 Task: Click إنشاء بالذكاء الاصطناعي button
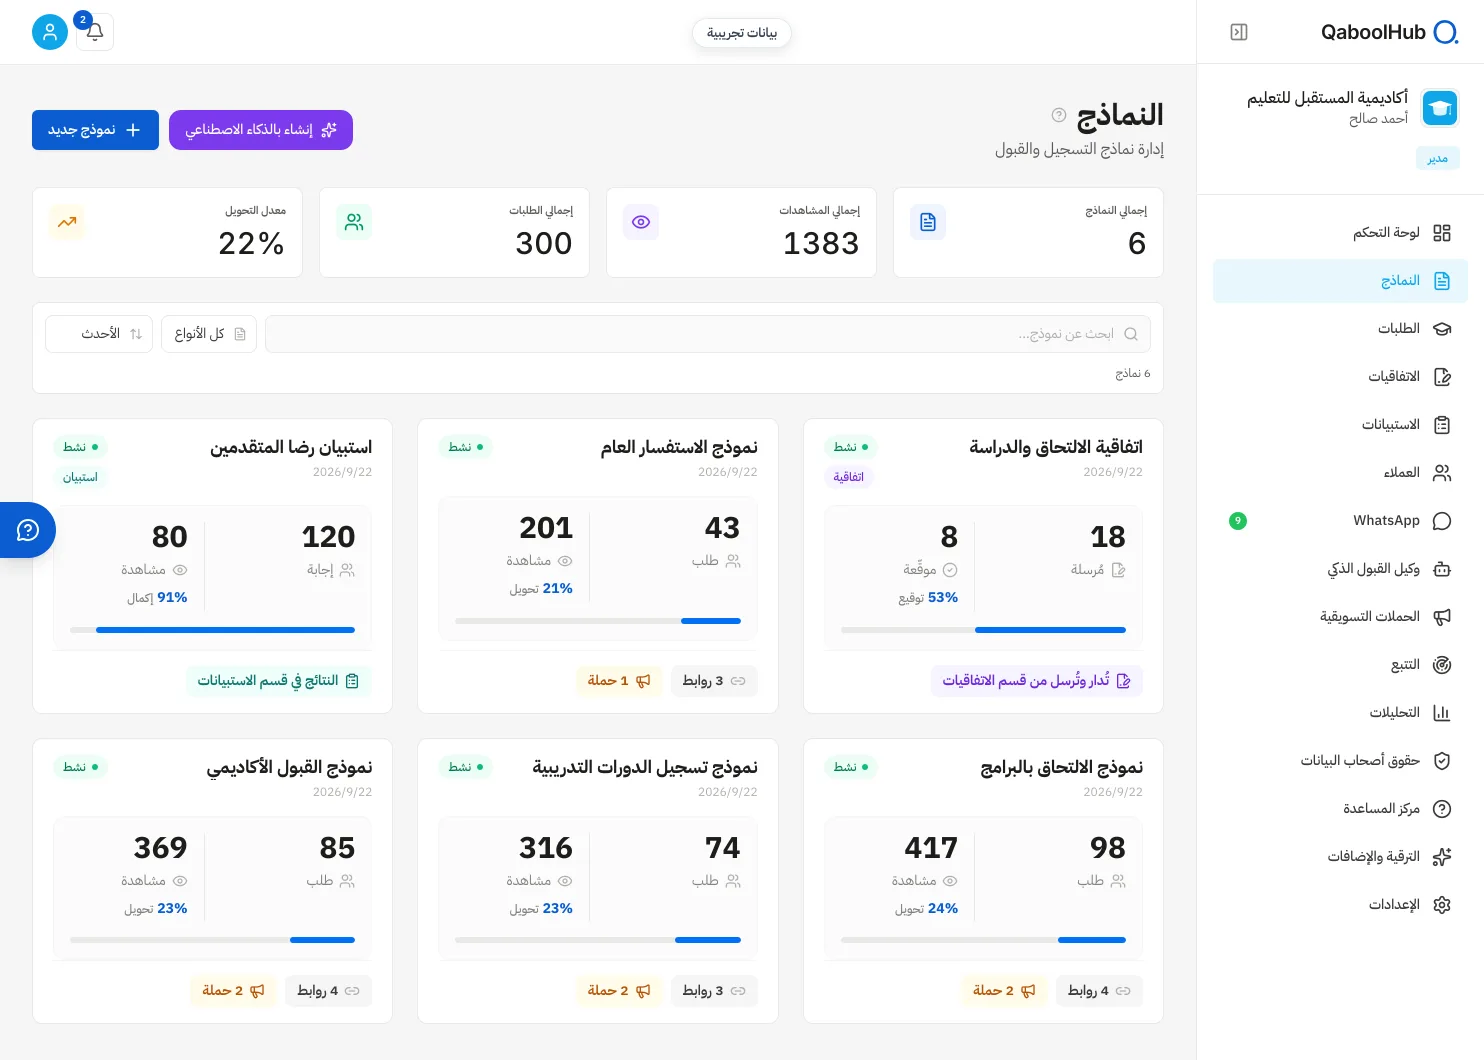[x=261, y=130]
